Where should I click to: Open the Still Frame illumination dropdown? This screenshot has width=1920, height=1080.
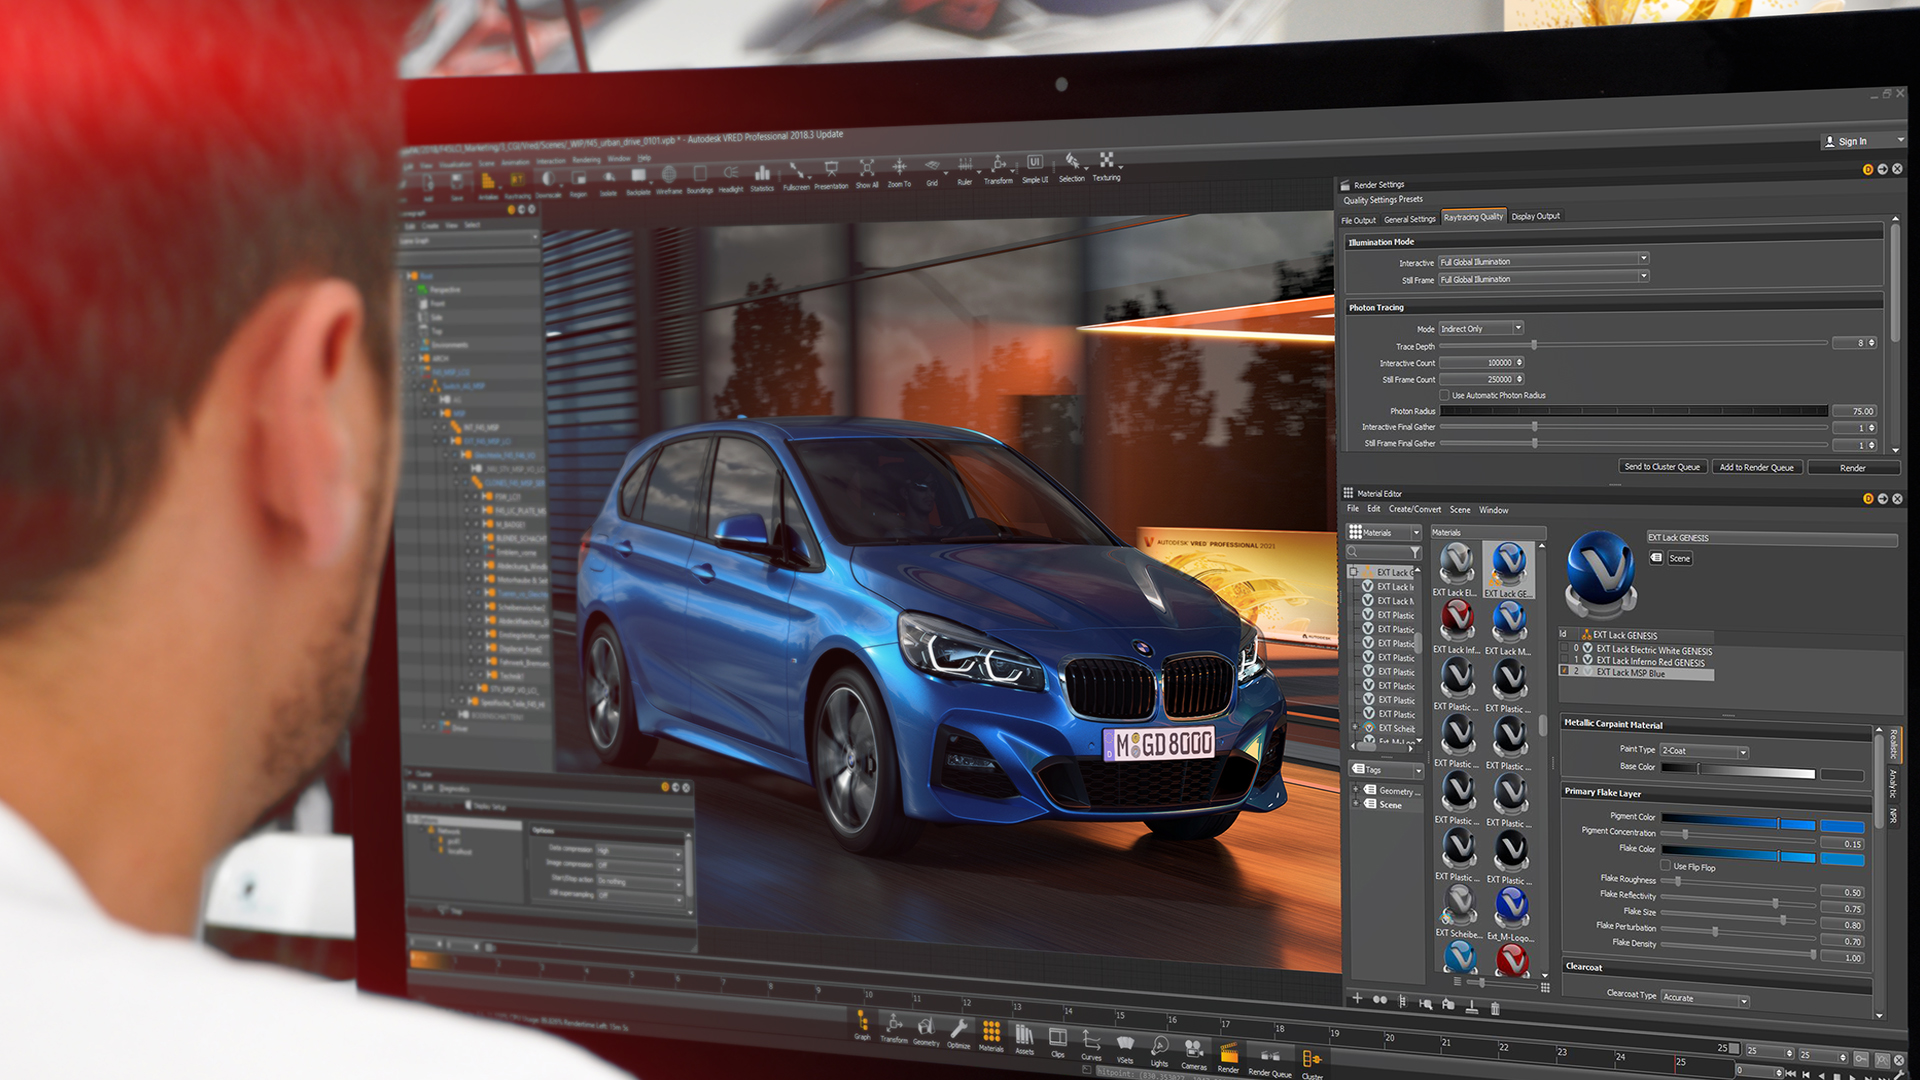[1544, 278]
